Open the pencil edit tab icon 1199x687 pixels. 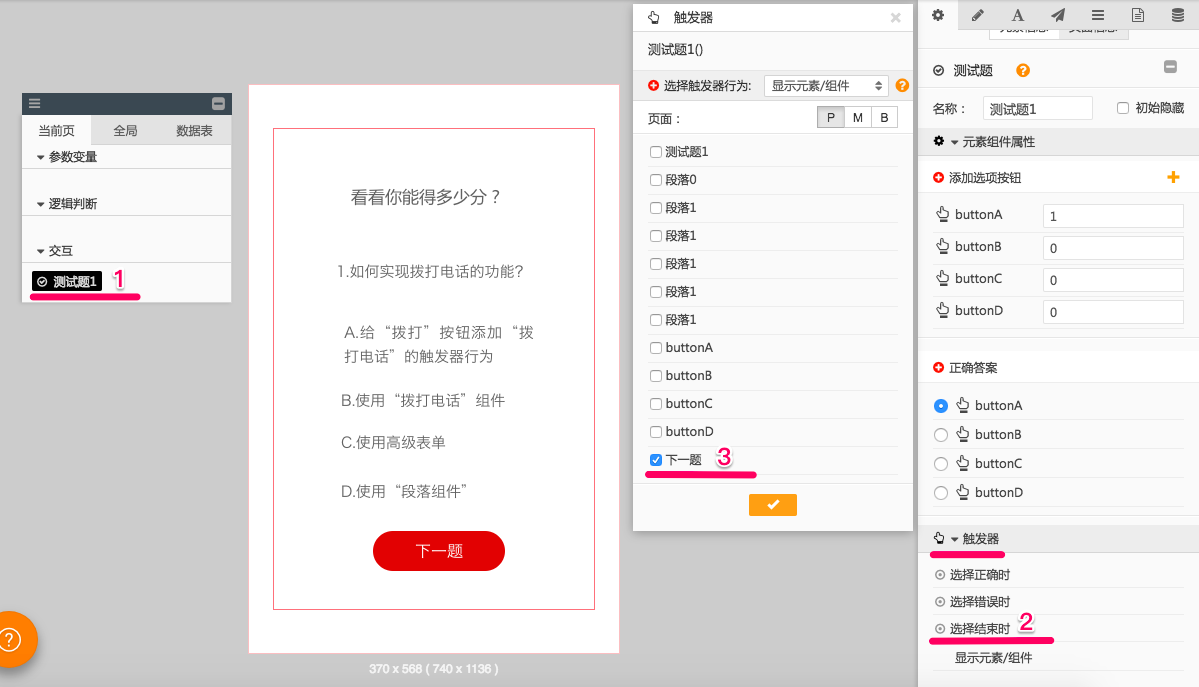coord(977,15)
